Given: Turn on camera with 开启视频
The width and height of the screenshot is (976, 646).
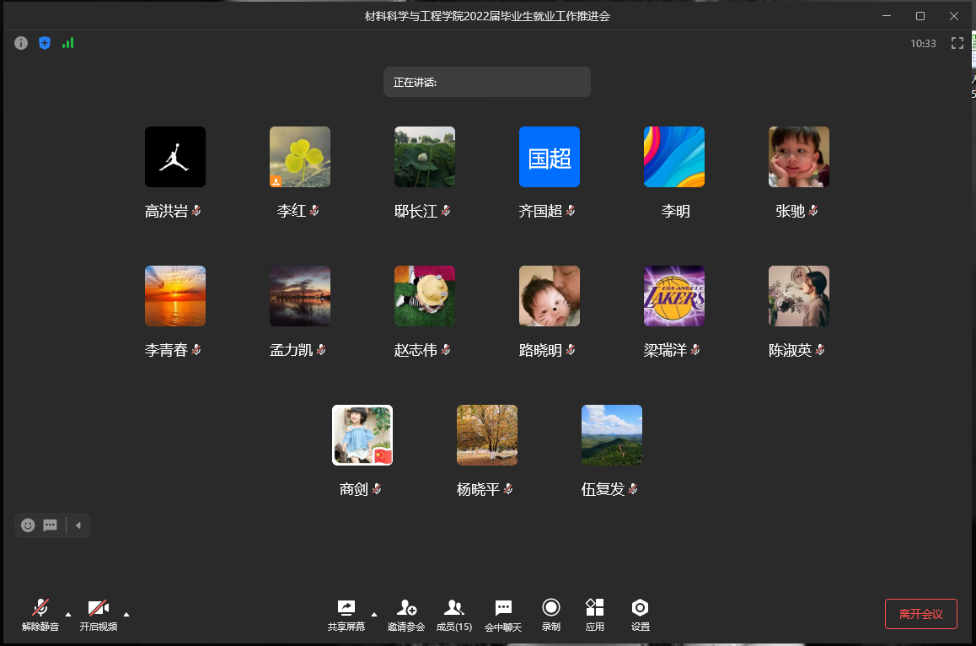Looking at the screenshot, I should 98,613.
